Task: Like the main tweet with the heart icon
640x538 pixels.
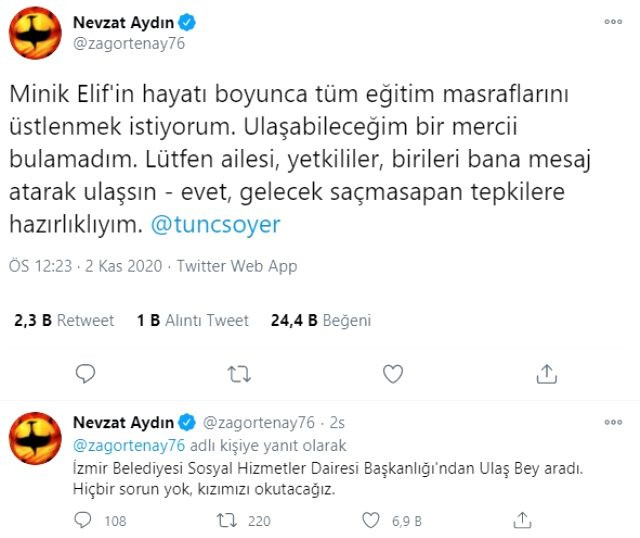Action: (393, 374)
